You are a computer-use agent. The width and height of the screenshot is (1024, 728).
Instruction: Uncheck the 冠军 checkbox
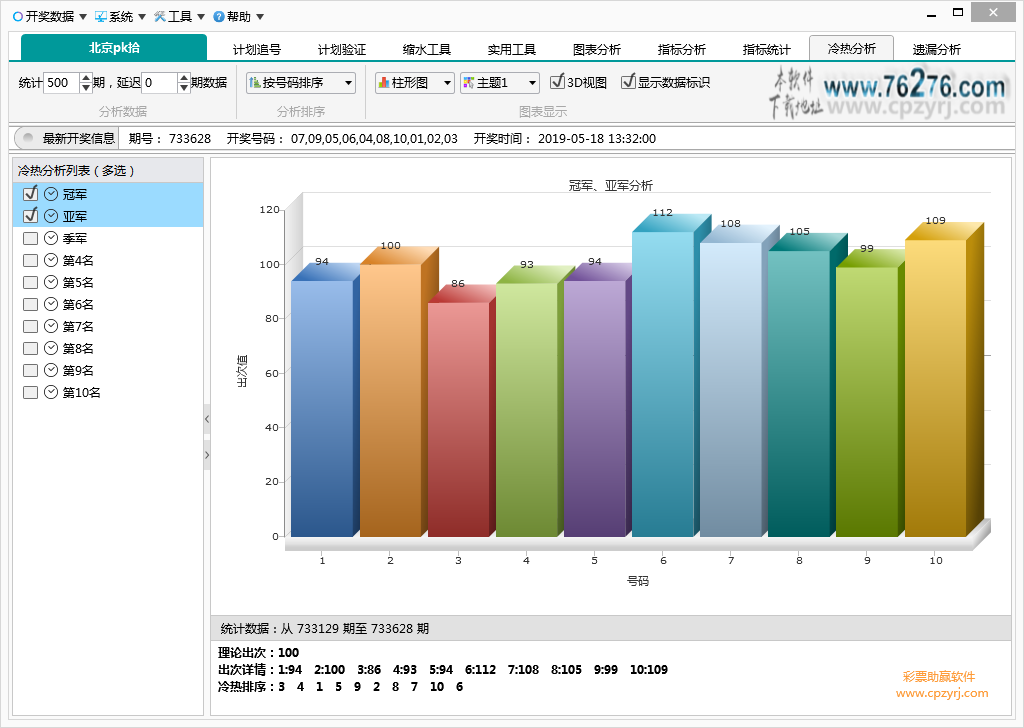(30, 194)
